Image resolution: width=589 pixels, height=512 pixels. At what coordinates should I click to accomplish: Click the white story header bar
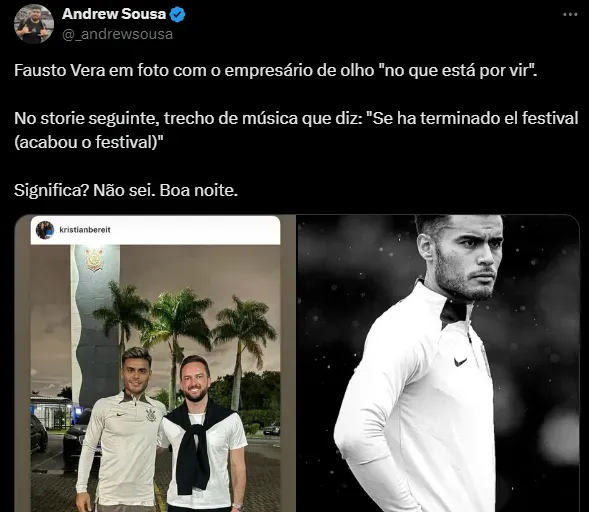coord(155,230)
